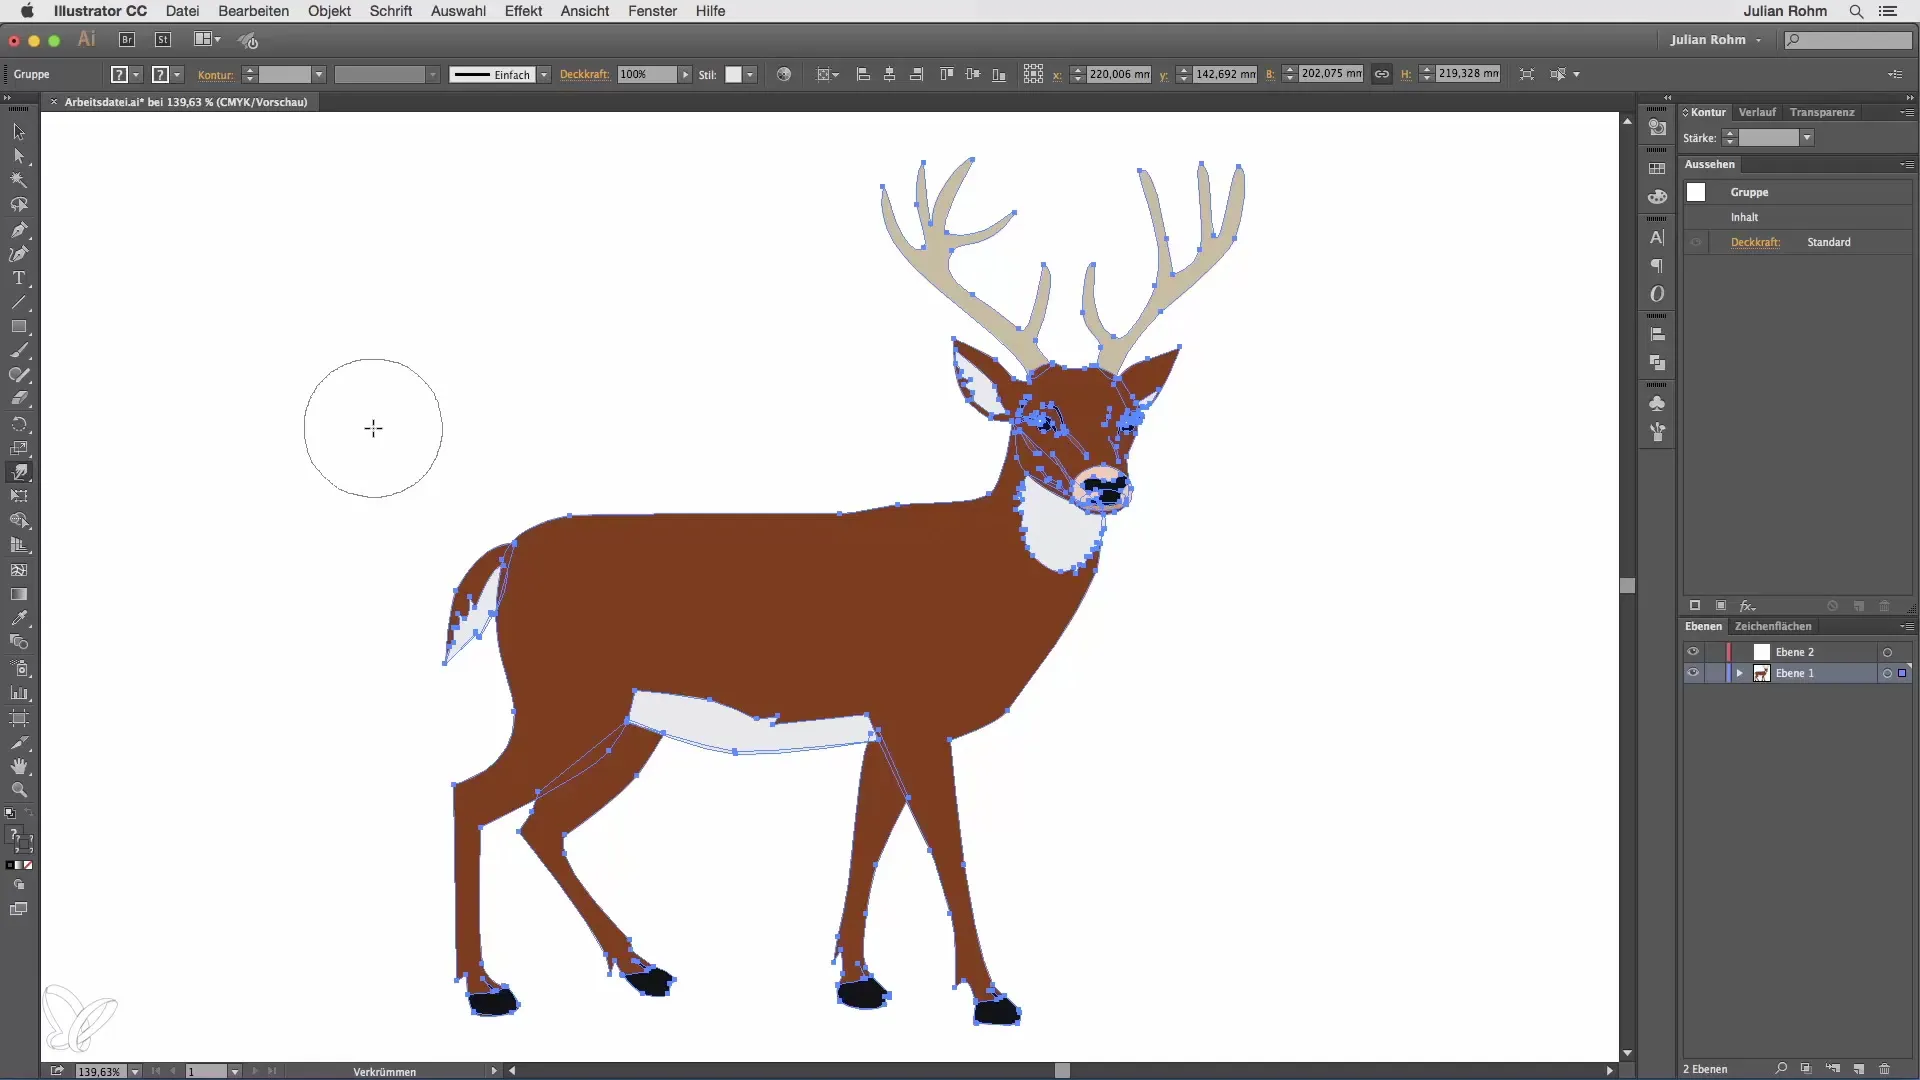Open the Einfach stroke profile dropdown
This screenshot has width=1920, height=1080.
tap(544, 75)
